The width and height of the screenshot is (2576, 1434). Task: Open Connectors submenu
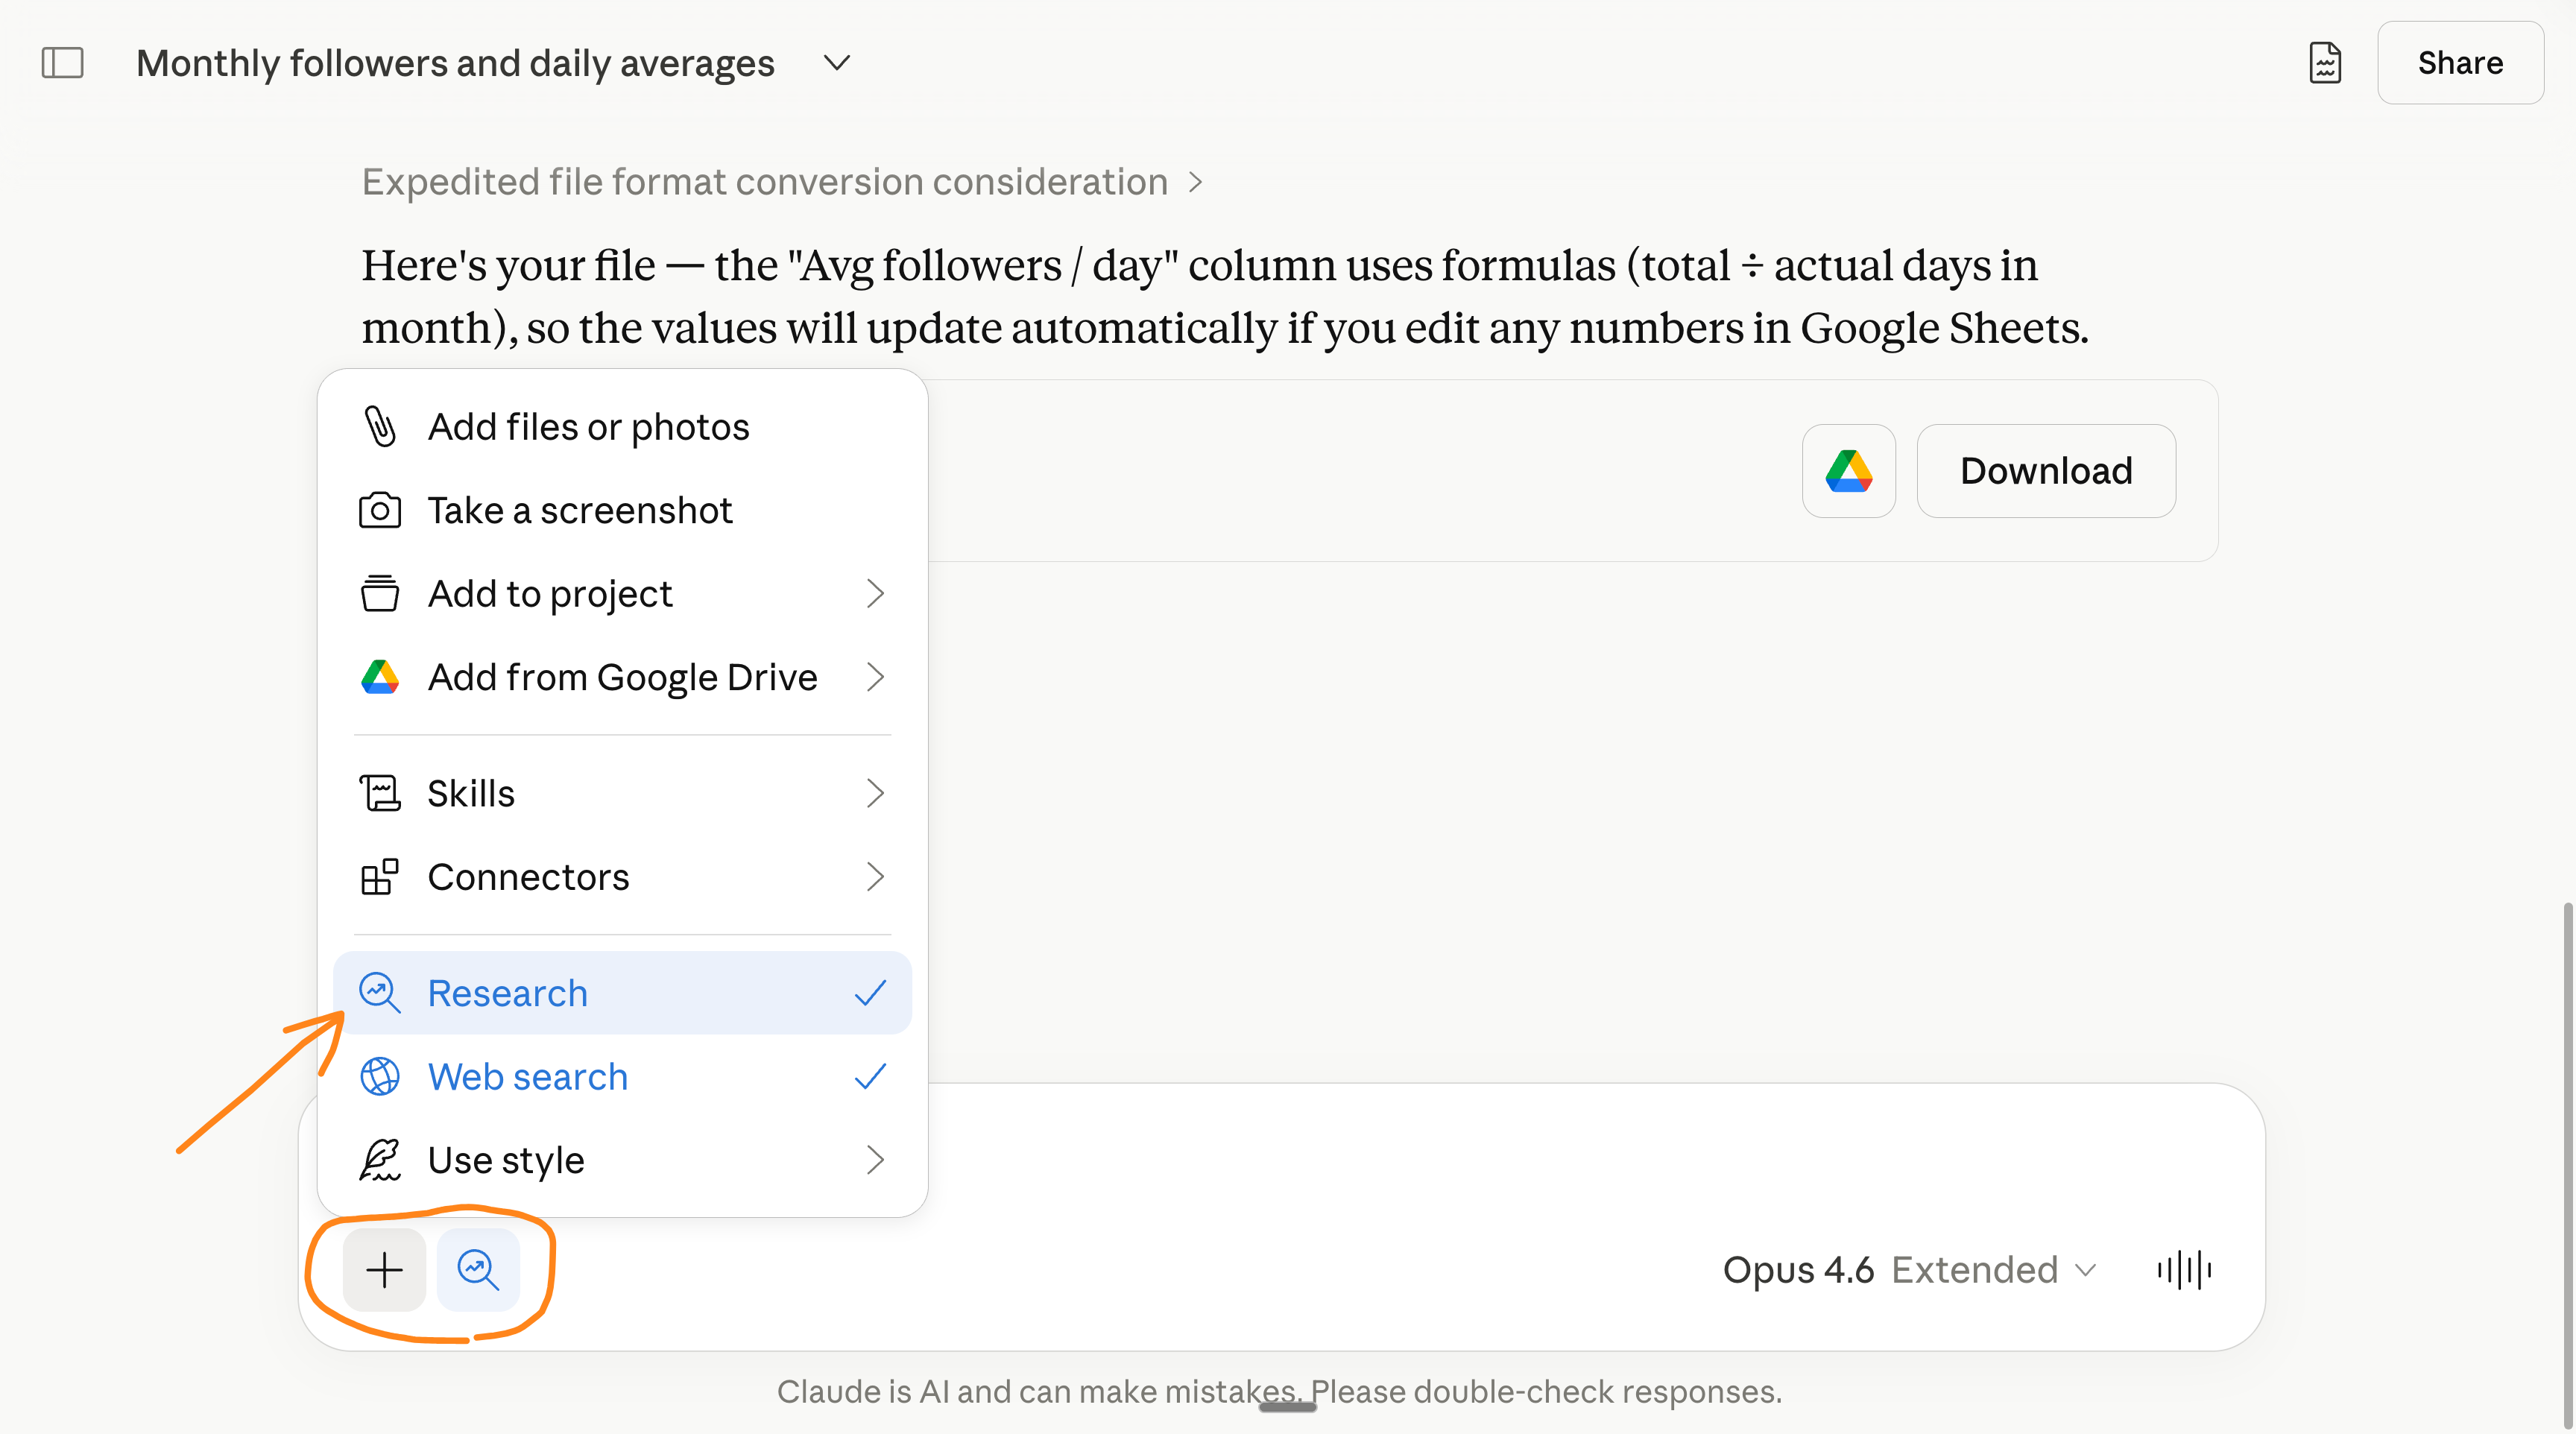[621, 877]
